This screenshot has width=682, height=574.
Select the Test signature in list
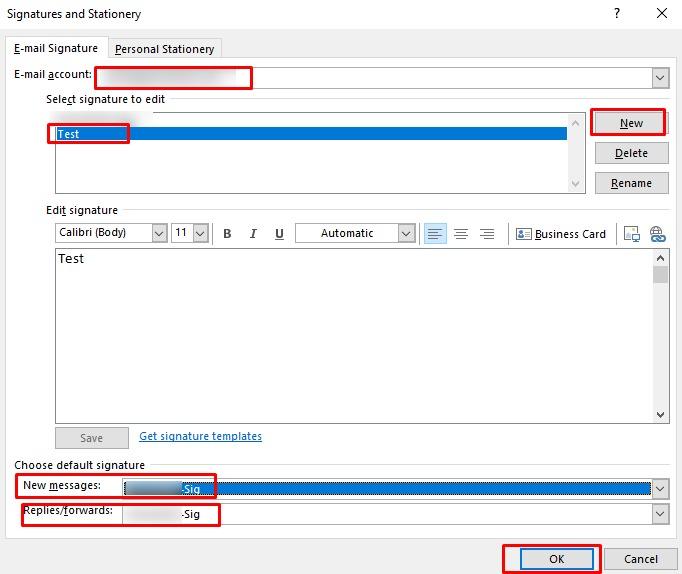[311, 134]
